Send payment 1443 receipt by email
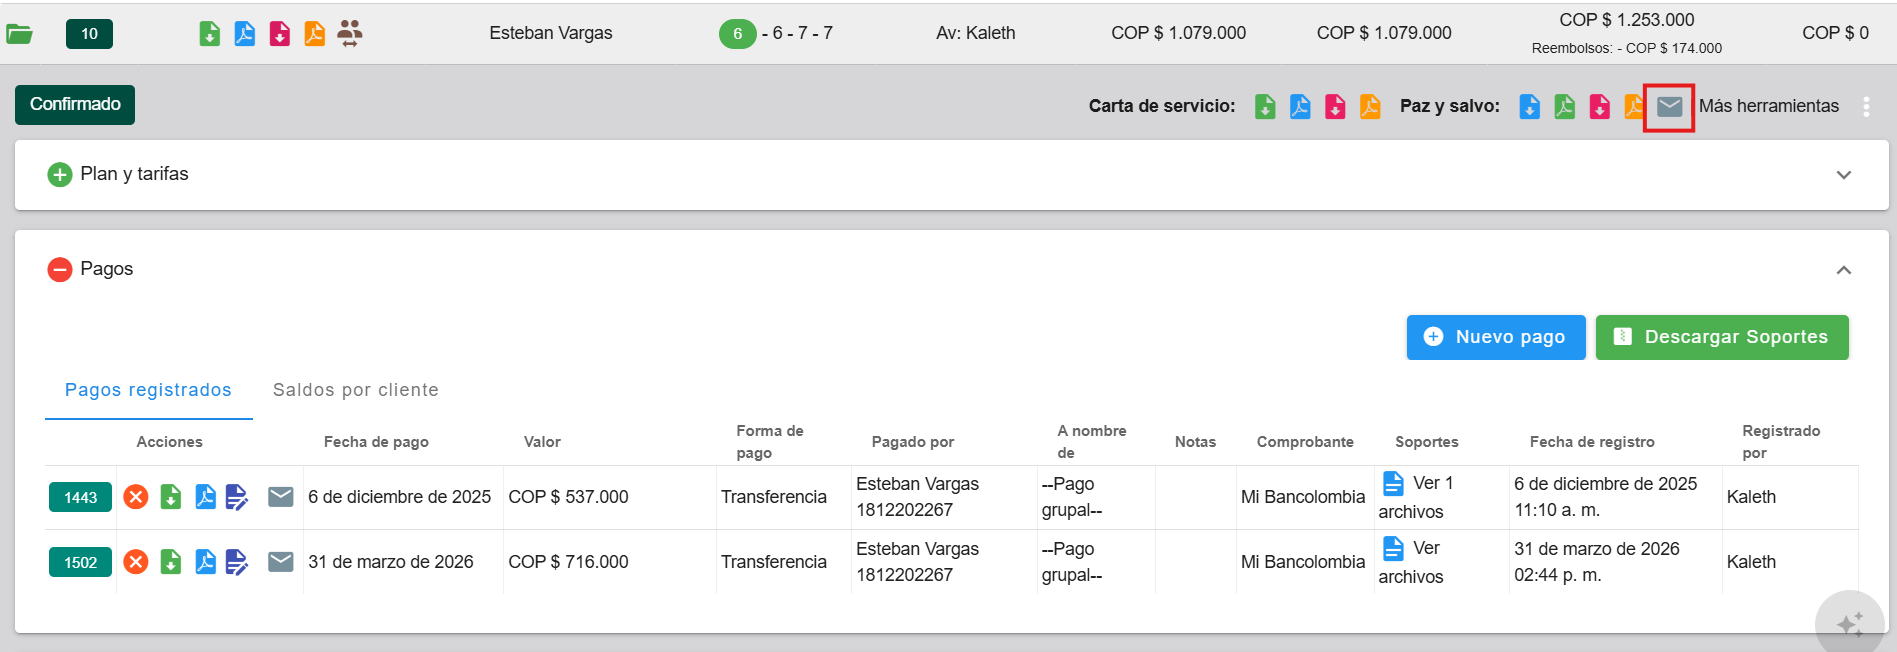Image resolution: width=1897 pixels, height=652 pixels. pyautogui.click(x=281, y=497)
